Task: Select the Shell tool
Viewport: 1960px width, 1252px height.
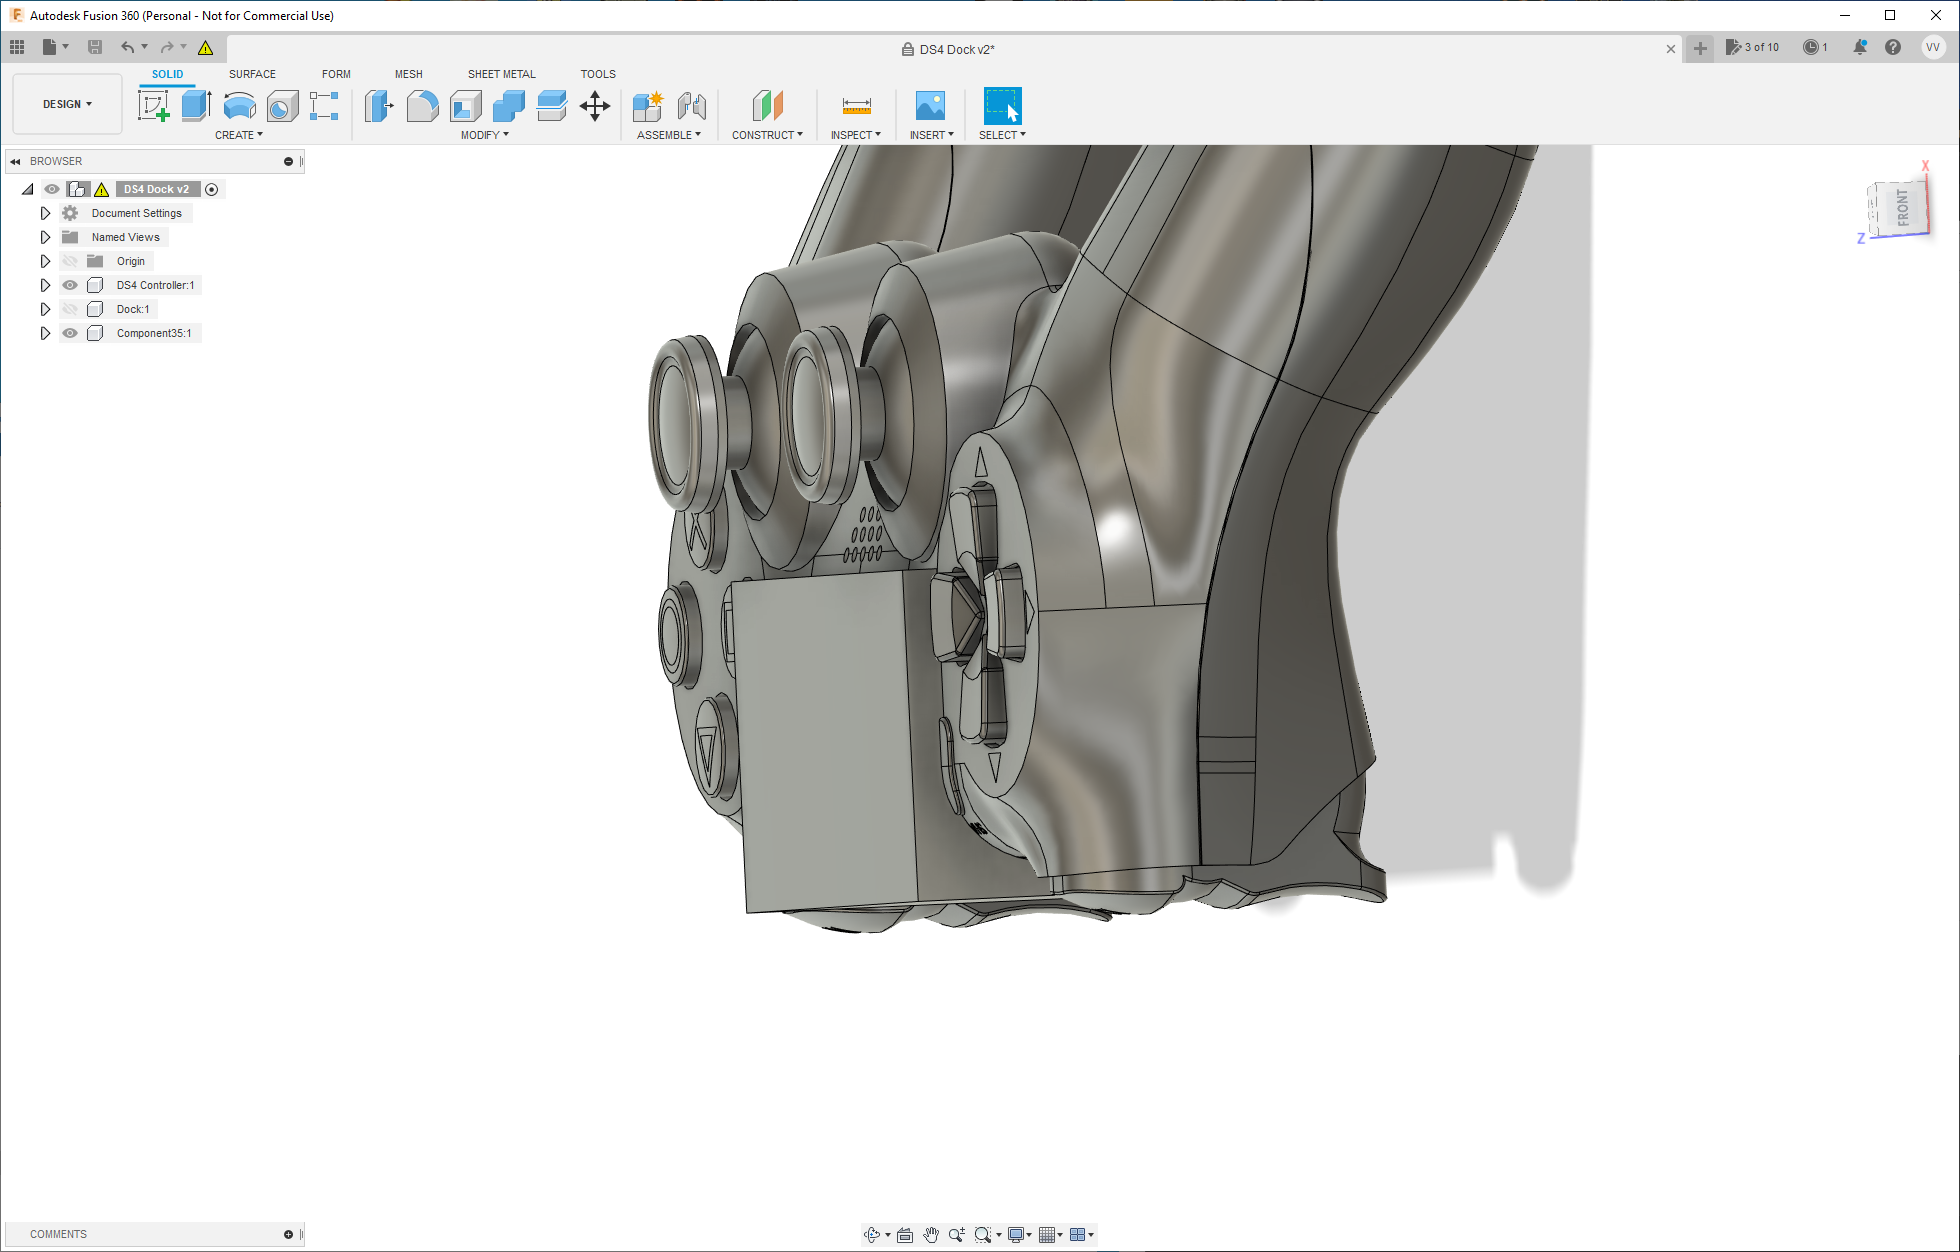Action: tap(465, 105)
